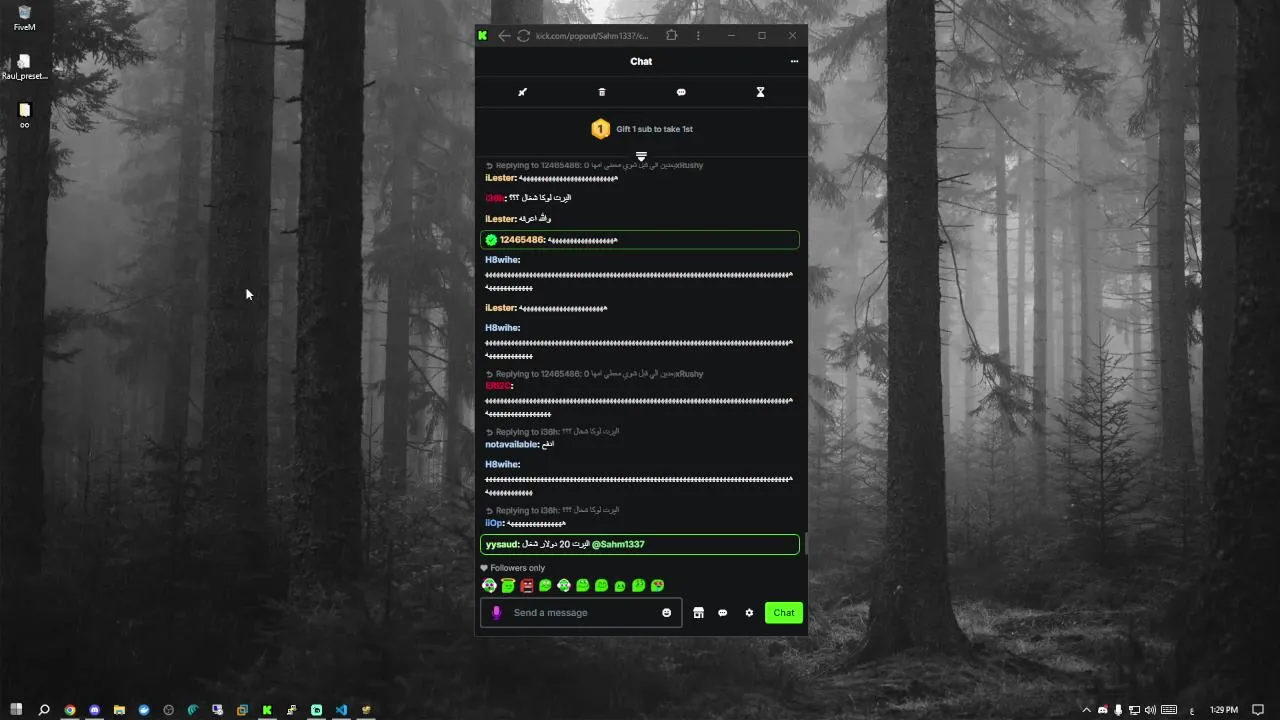Viewport: 1280px width, 720px height.
Task: Go back with the browser arrow
Action: [504, 35]
